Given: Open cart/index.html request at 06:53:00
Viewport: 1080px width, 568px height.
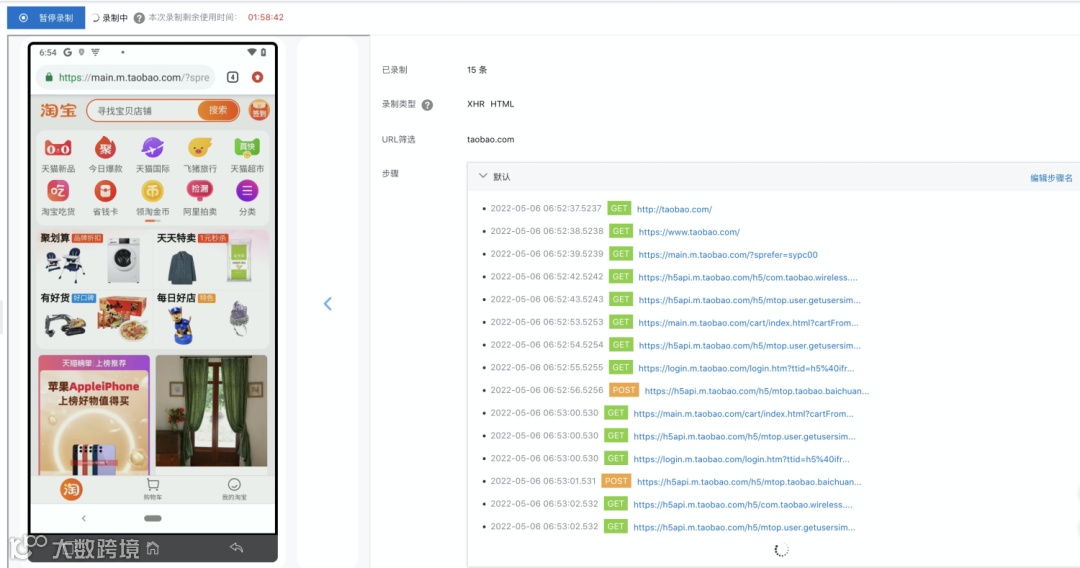Looking at the screenshot, I should point(743,414).
